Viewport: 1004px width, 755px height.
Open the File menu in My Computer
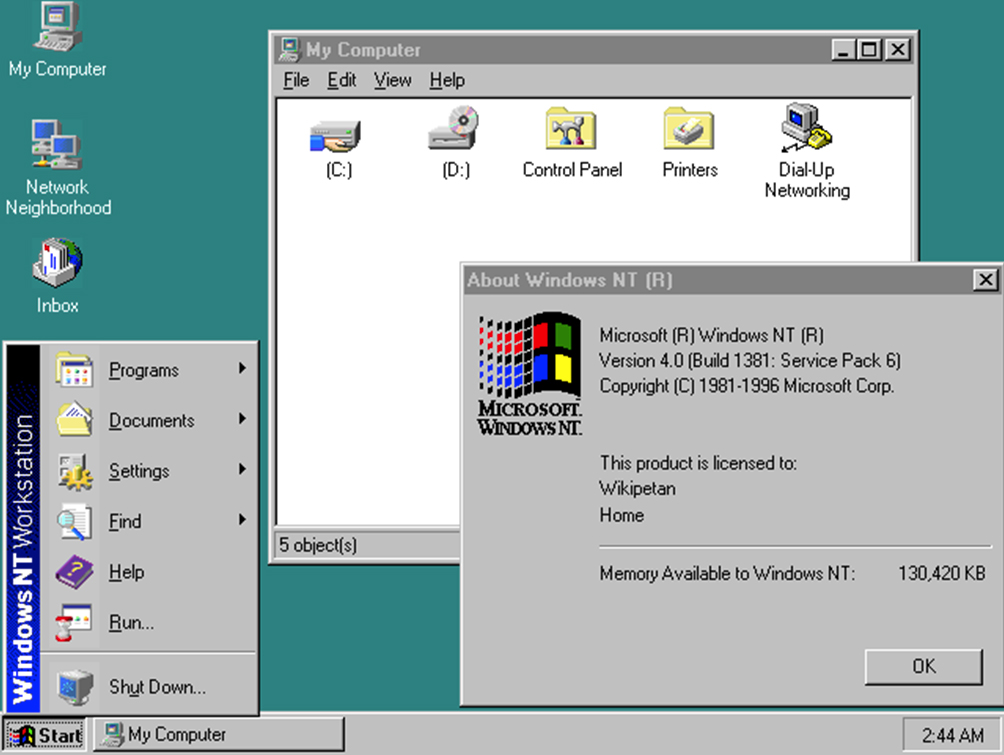[x=296, y=80]
